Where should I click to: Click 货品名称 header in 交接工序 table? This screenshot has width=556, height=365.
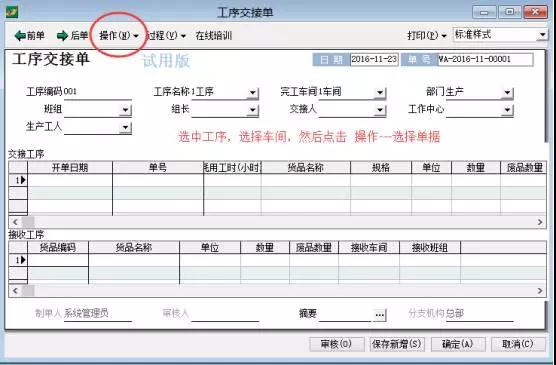click(x=306, y=167)
